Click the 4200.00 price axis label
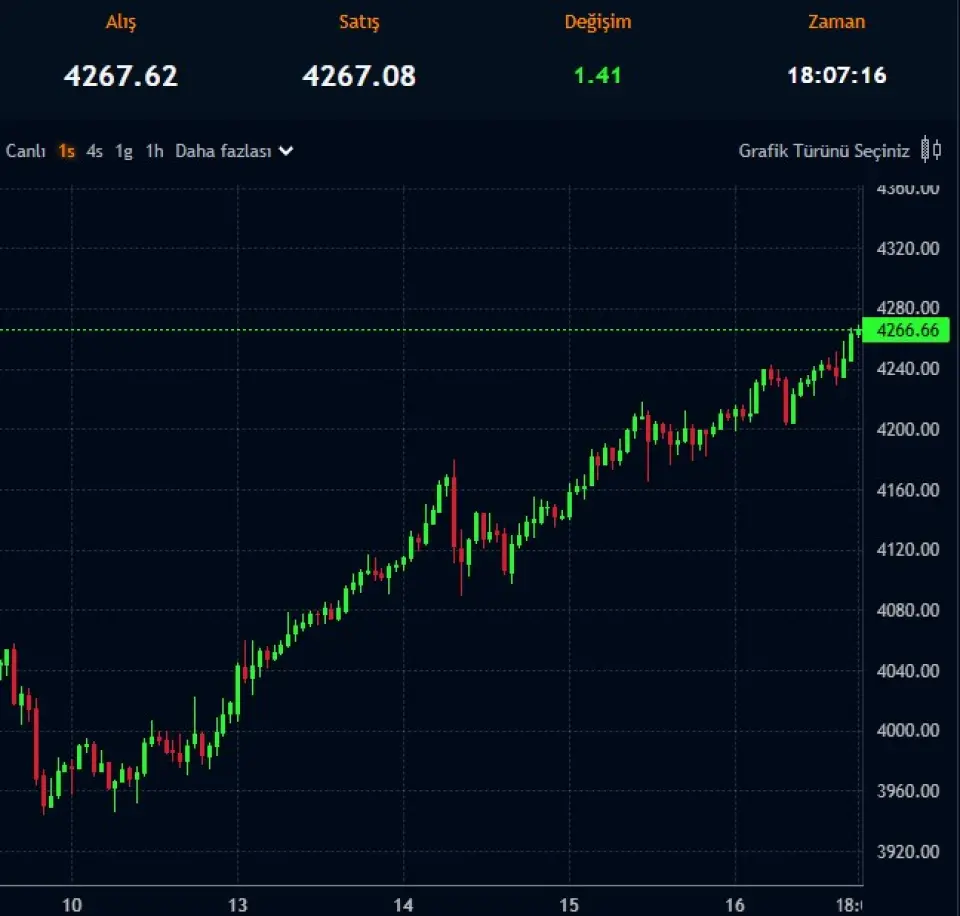Image resolution: width=960 pixels, height=916 pixels. click(907, 429)
